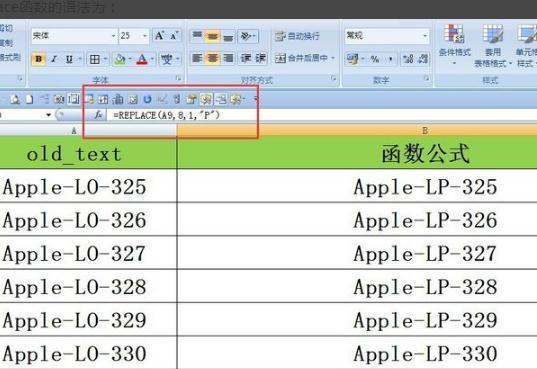The image size is (537, 369).
Task: Click the text orientation icon
Action: (x=246, y=36)
